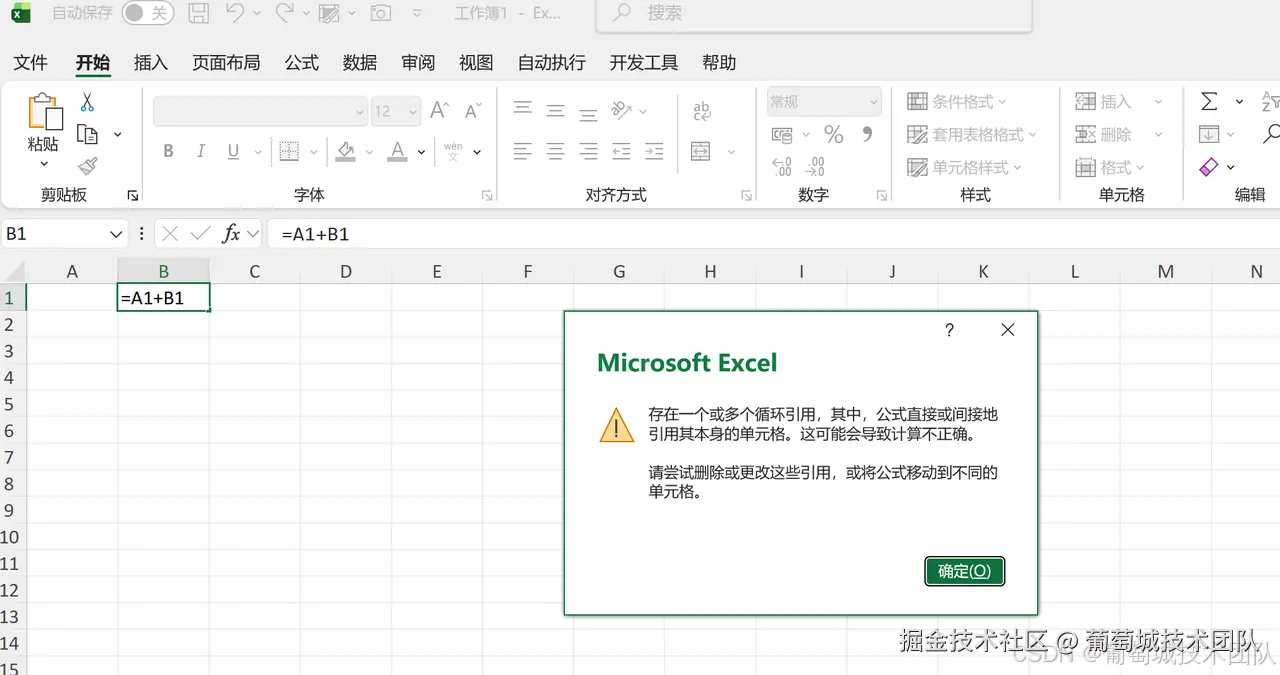Screen dimensions: 1280x675
Task: Click the Clear eraser icon
Action: (1209, 167)
